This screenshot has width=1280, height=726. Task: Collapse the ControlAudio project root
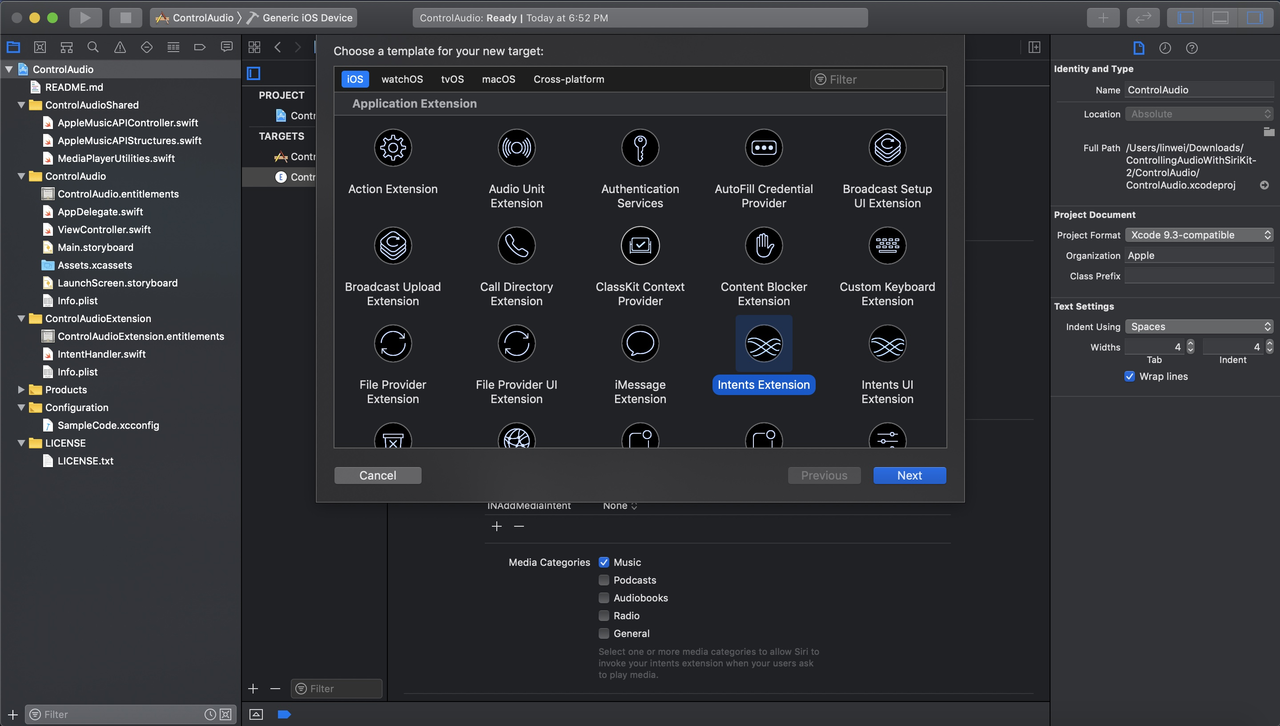tap(9, 70)
